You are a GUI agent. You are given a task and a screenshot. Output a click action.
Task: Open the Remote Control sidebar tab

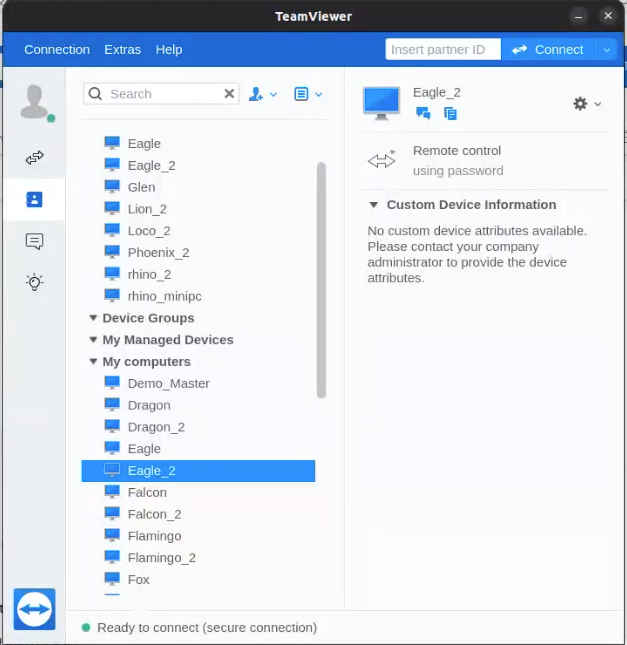click(34, 157)
